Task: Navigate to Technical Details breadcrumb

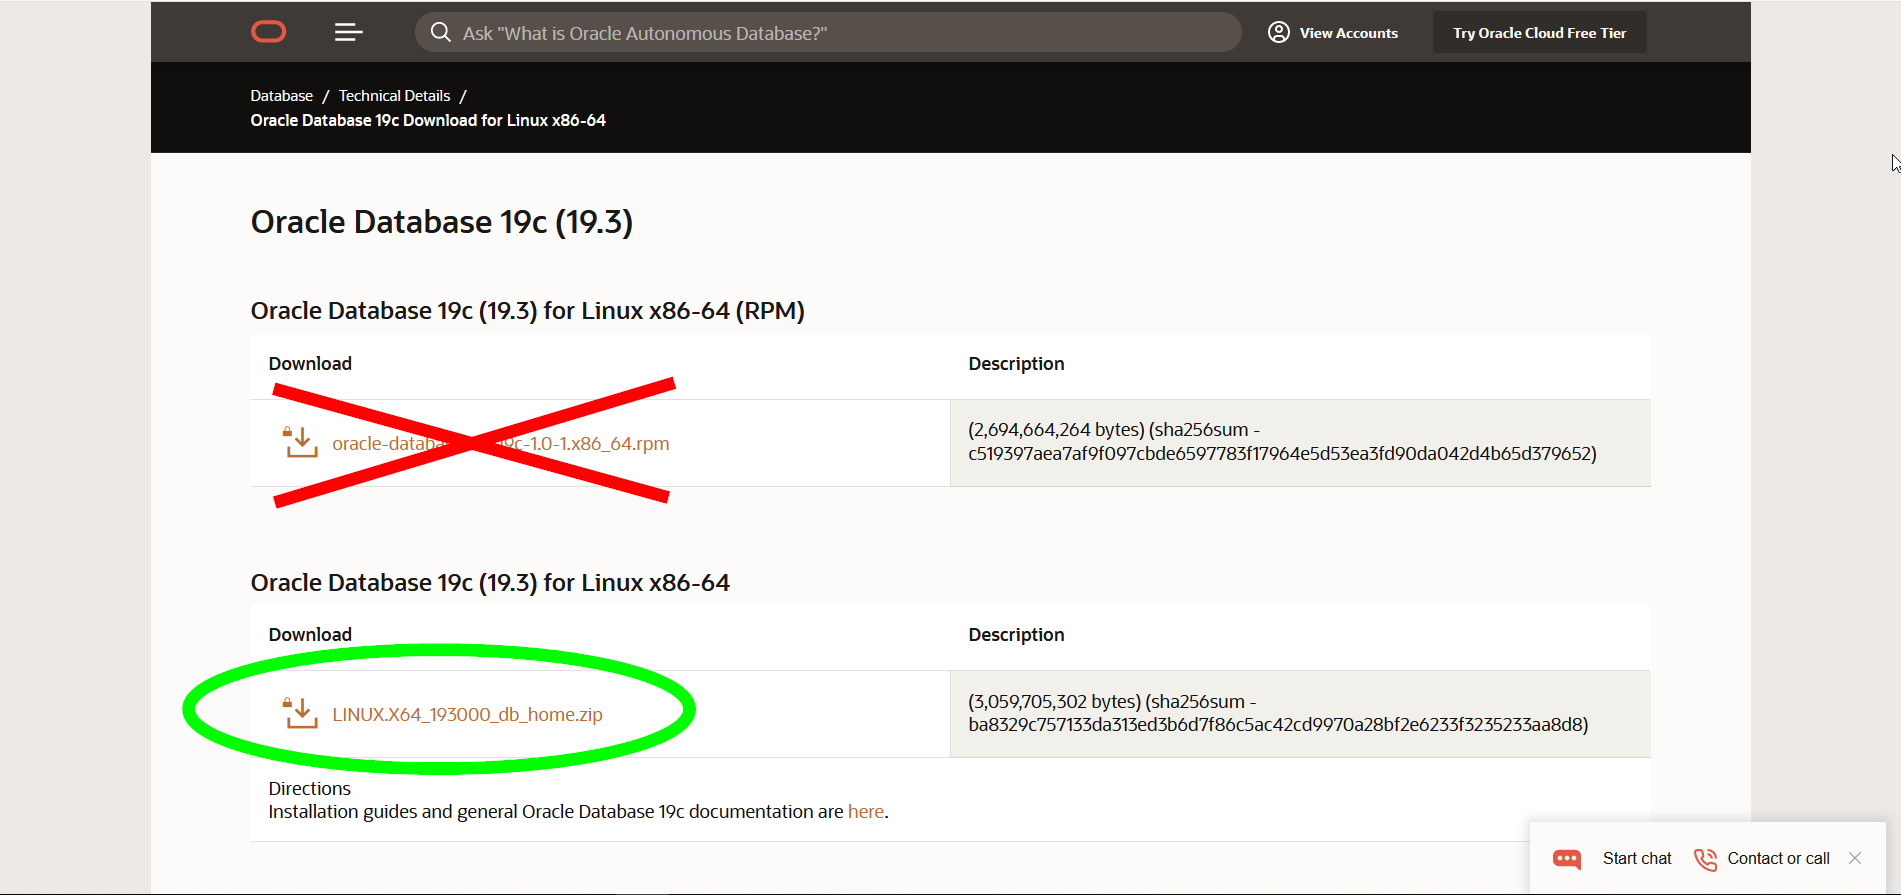Action: [394, 96]
